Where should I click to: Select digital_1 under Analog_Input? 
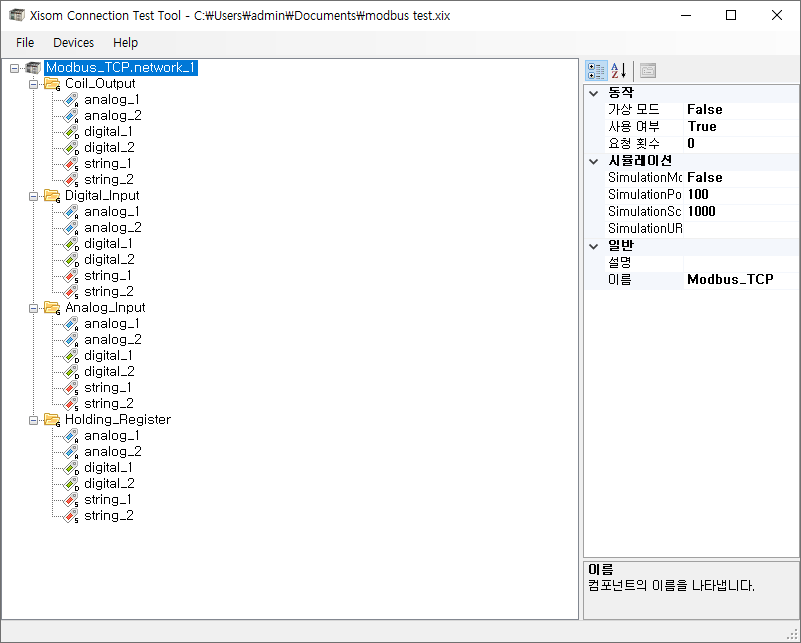[108, 356]
